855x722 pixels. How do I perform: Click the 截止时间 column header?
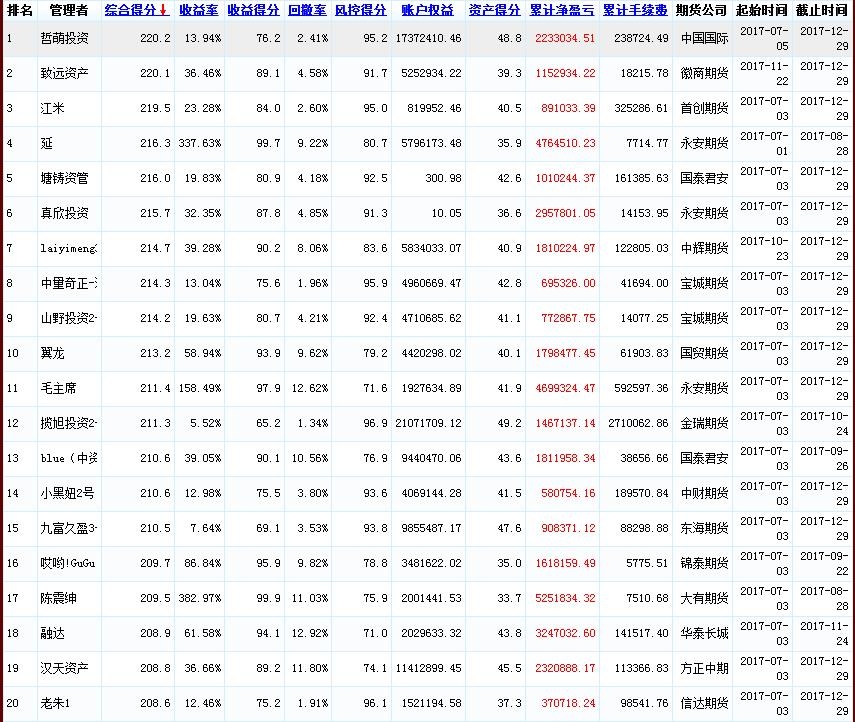[822, 10]
